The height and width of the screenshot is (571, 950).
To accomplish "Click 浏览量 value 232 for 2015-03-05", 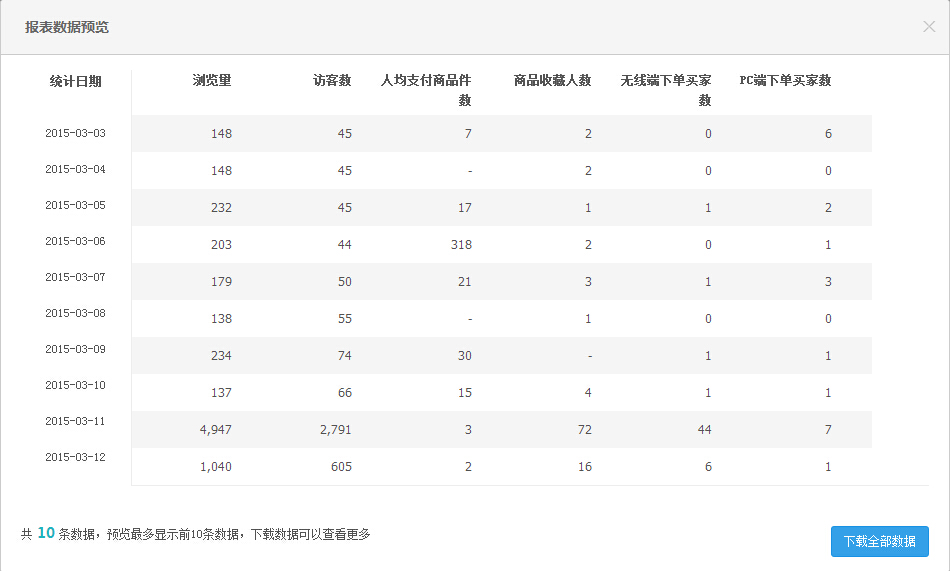I will pyautogui.click(x=221, y=207).
